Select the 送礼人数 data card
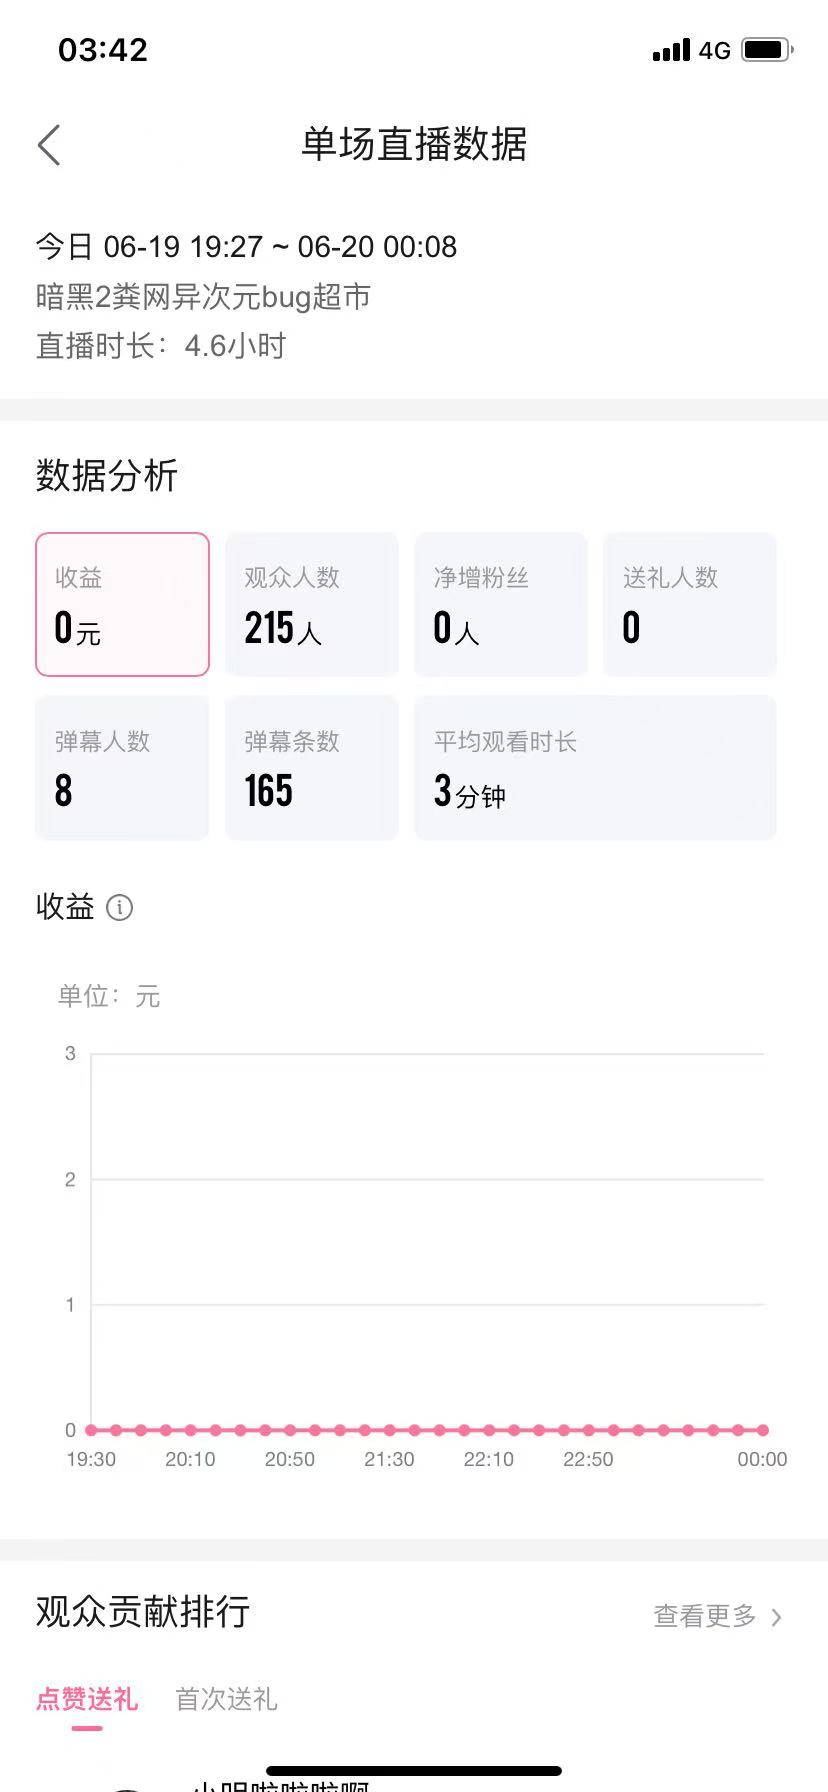This screenshot has height=1792, width=828. coord(690,604)
